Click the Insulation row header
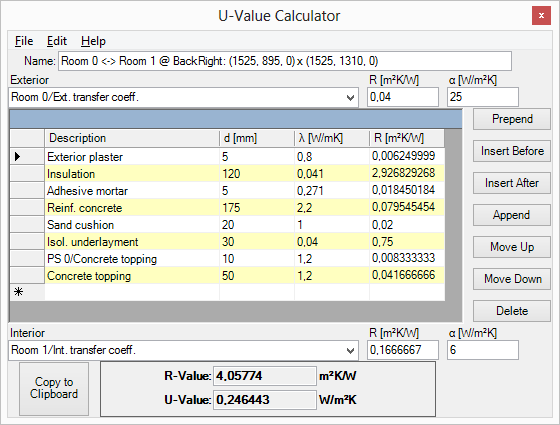560x425 pixels. (27, 174)
